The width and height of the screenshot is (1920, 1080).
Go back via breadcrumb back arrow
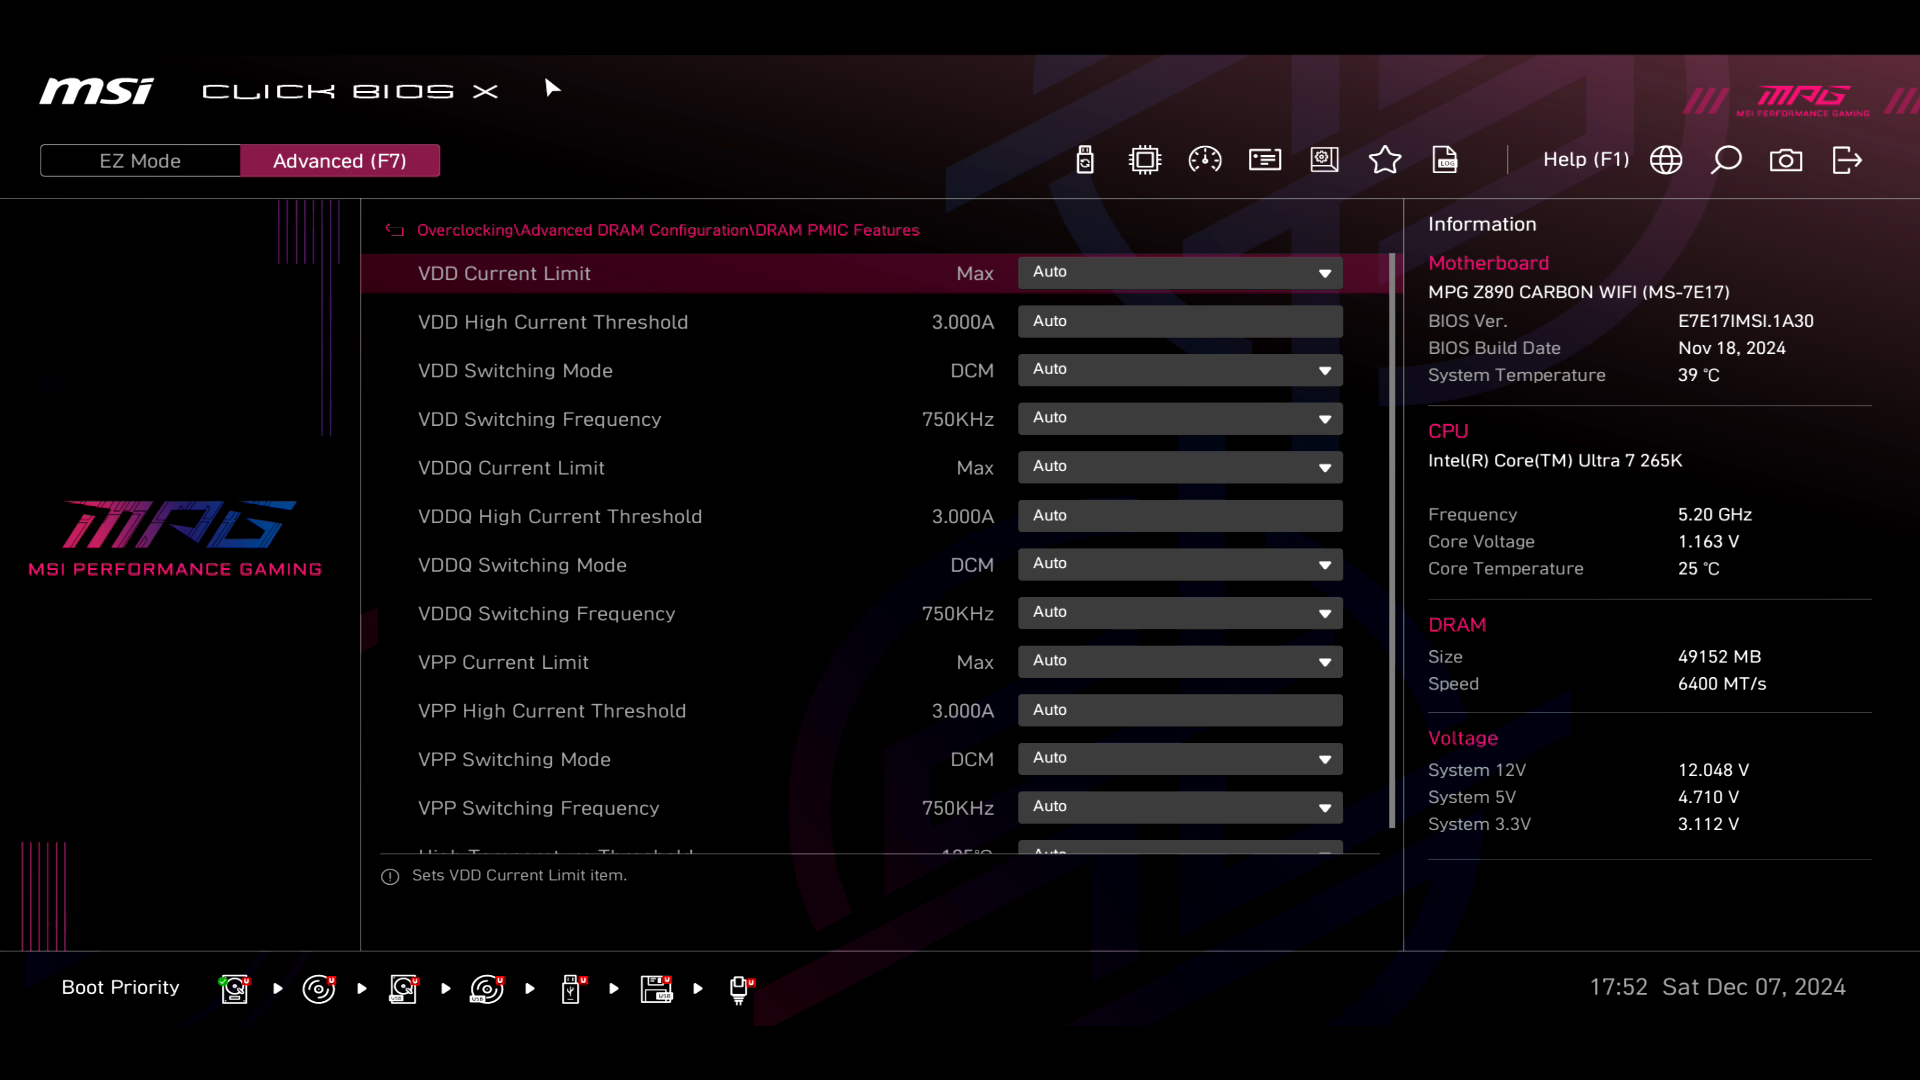tap(395, 230)
